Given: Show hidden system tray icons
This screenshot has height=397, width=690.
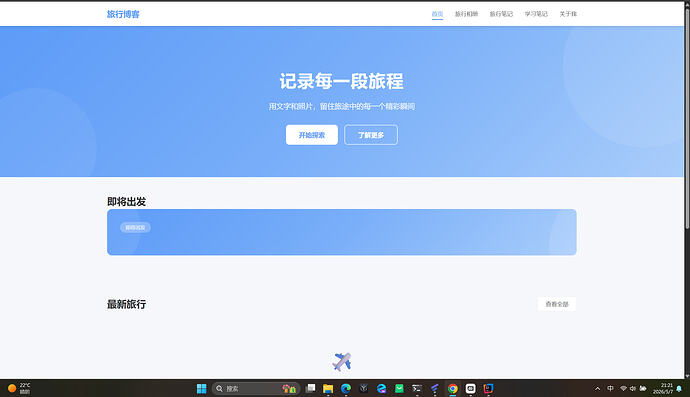Looking at the screenshot, I should click(597, 388).
